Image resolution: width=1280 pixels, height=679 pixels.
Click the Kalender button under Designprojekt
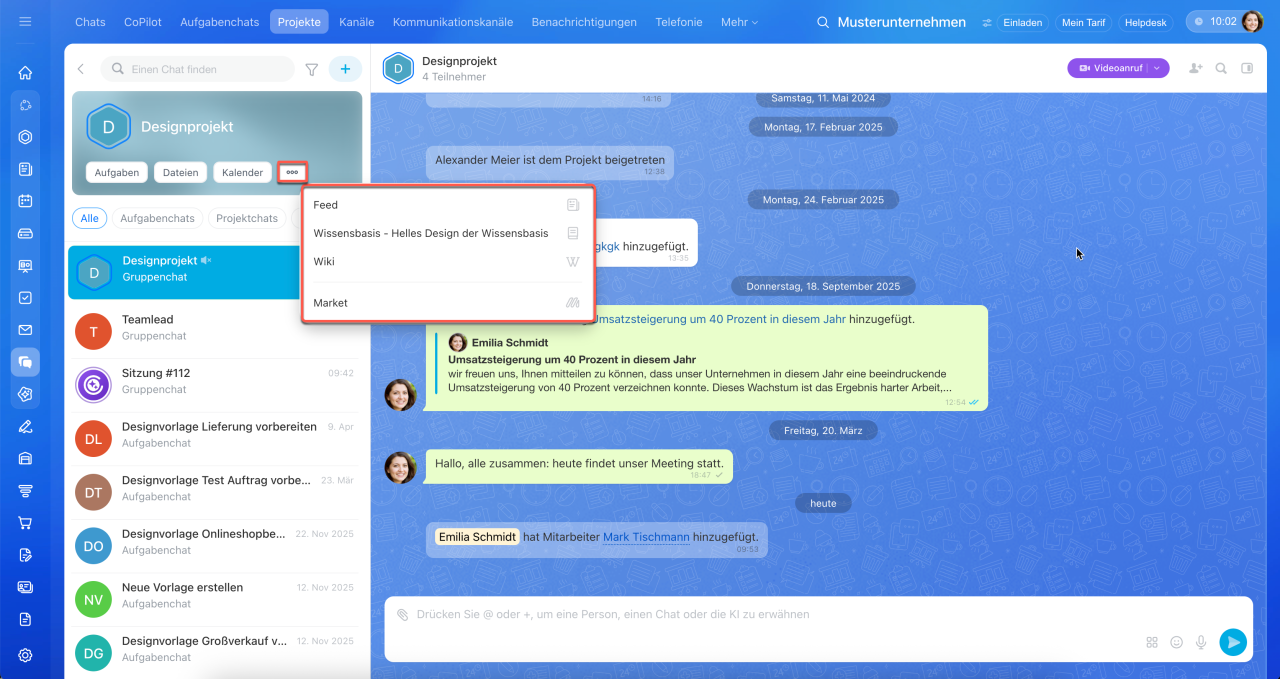pos(242,172)
